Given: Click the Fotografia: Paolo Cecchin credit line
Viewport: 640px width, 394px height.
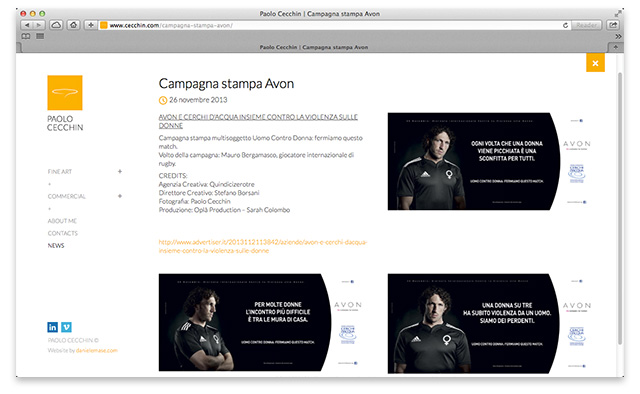Looking at the screenshot, I should 194,201.
